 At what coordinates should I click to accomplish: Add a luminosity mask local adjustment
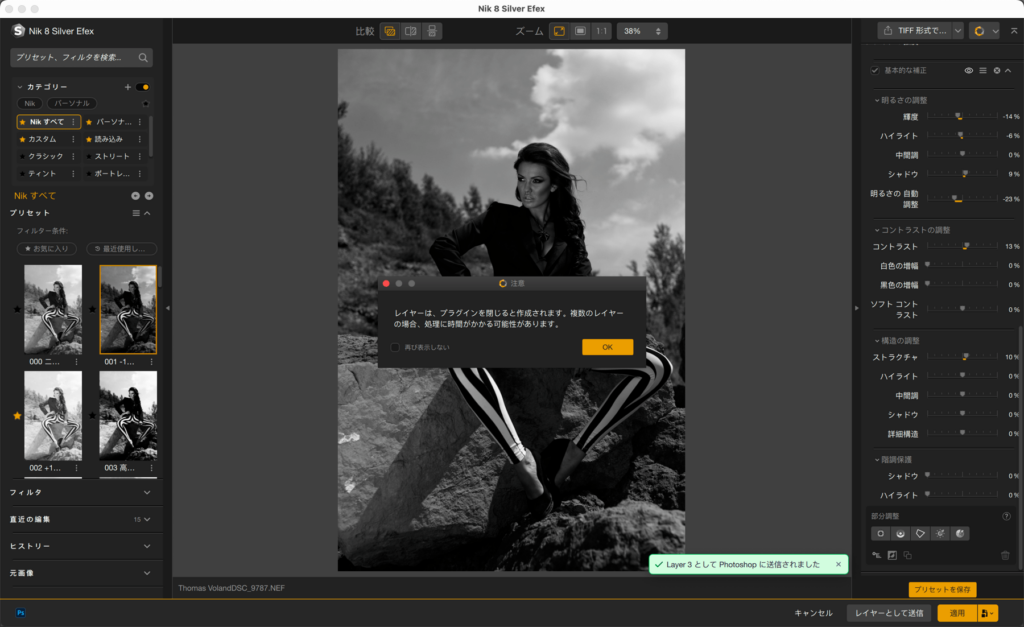pos(940,534)
